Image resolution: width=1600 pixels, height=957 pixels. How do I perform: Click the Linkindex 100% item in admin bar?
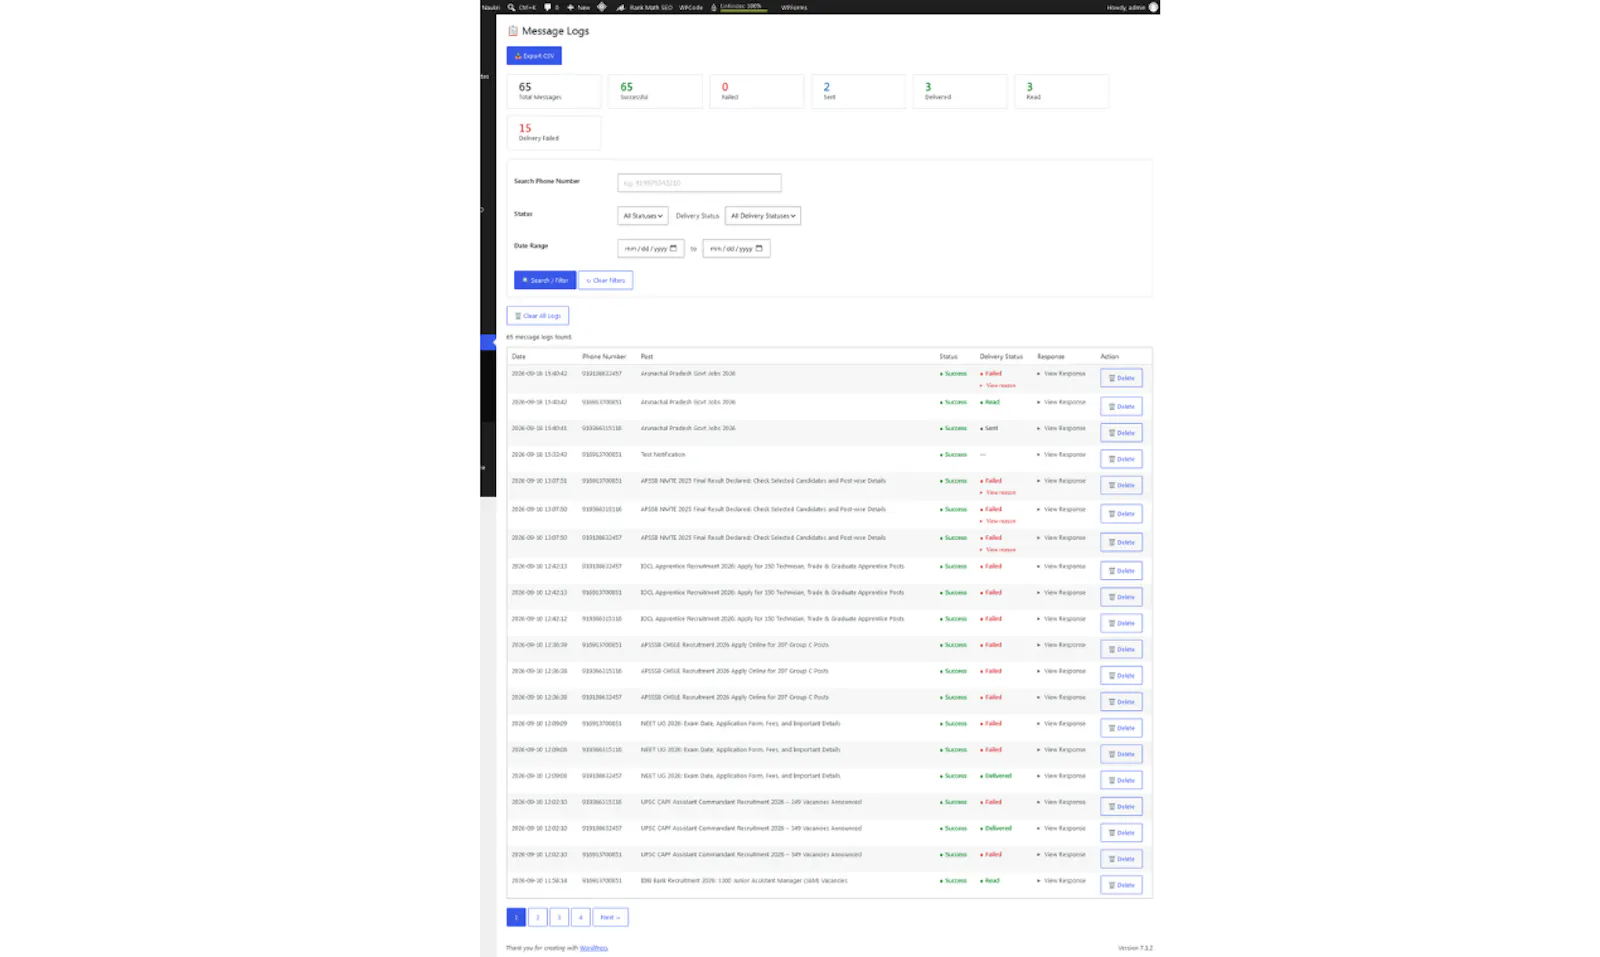tap(737, 6)
